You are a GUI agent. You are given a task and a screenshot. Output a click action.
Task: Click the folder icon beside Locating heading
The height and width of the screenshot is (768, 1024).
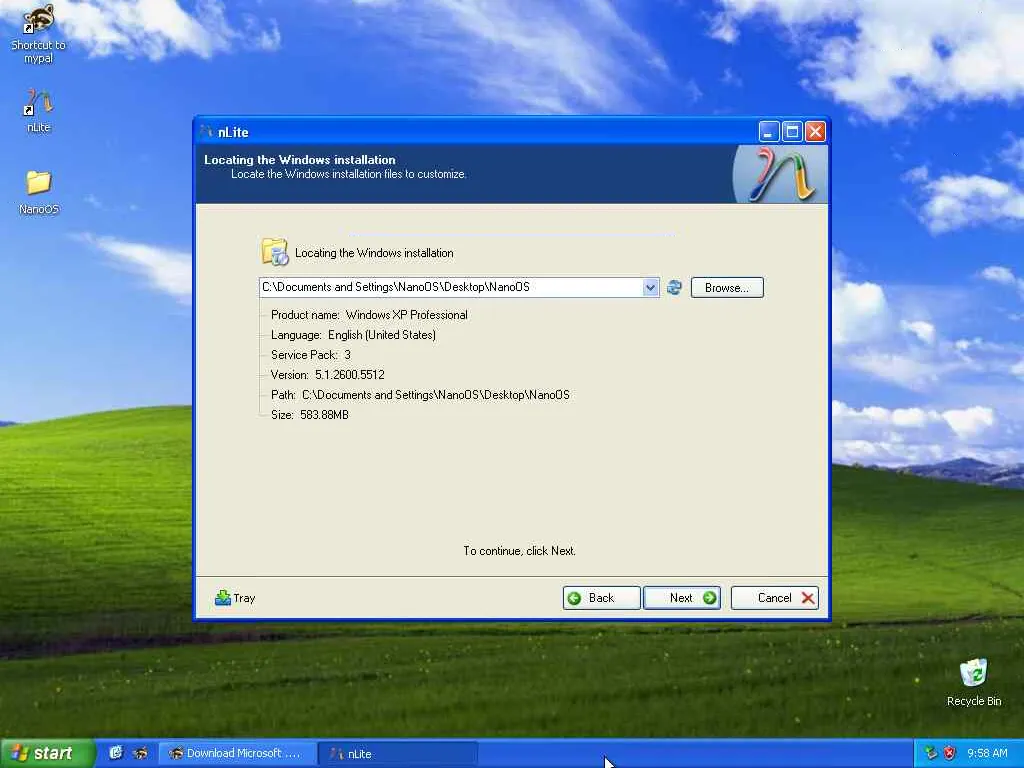275,252
